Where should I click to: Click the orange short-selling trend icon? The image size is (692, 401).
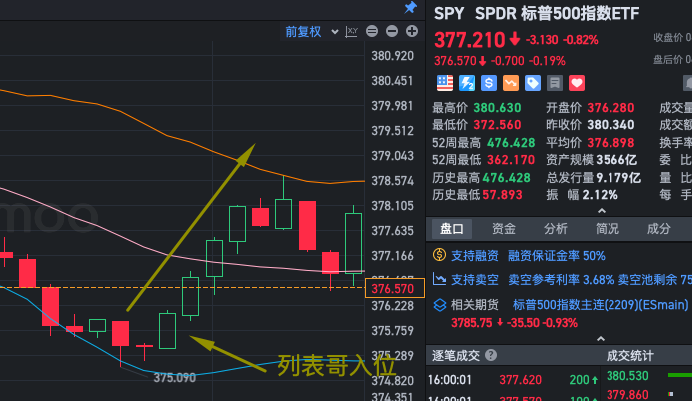511,83
